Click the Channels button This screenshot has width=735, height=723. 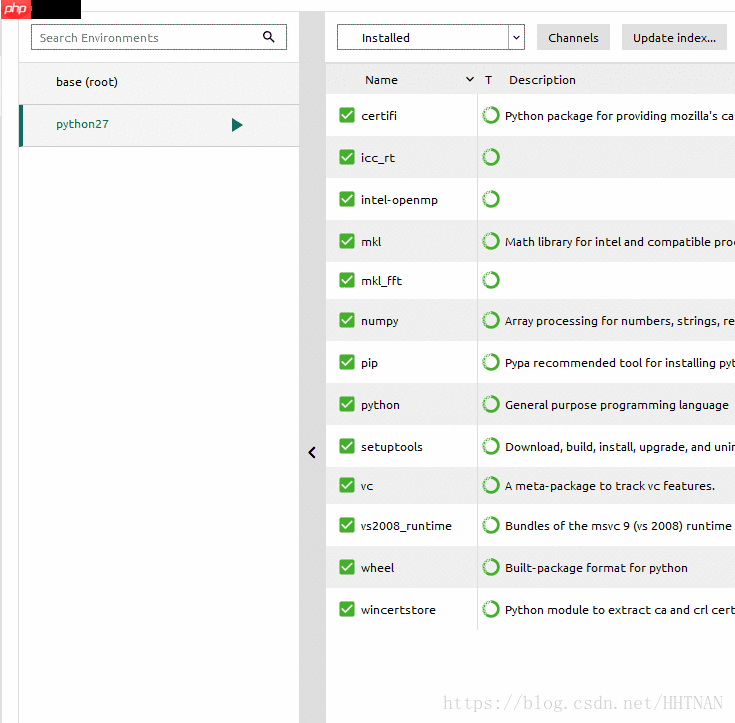point(573,38)
